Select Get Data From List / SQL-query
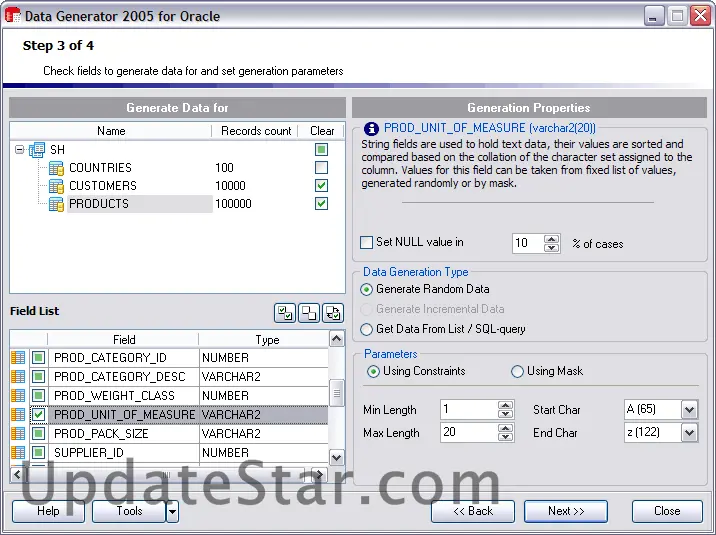Screen dimensions: 716x535 [366, 329]
